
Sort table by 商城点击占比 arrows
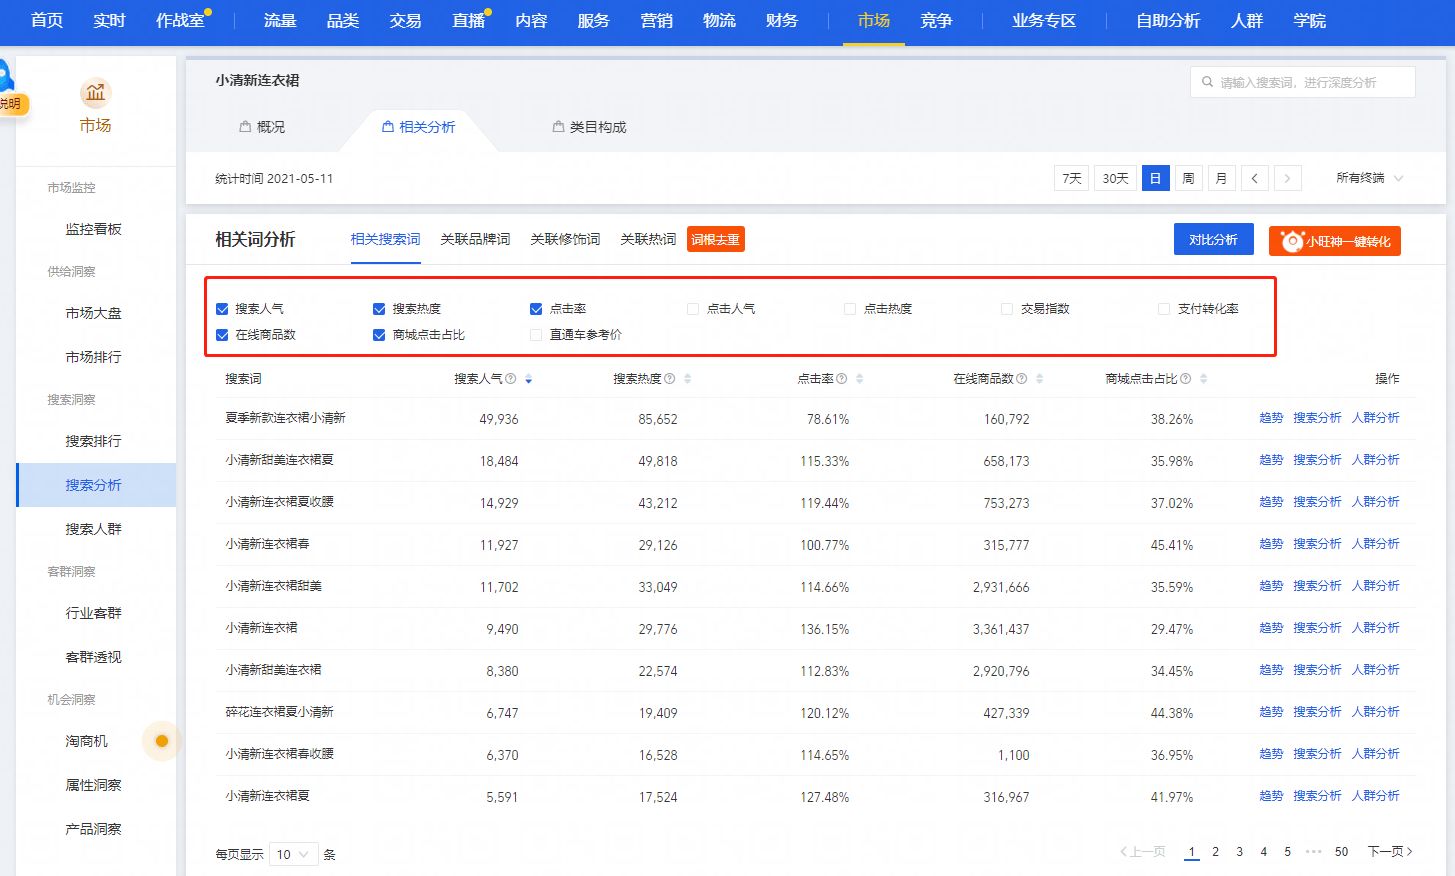tap(1203, 379)
